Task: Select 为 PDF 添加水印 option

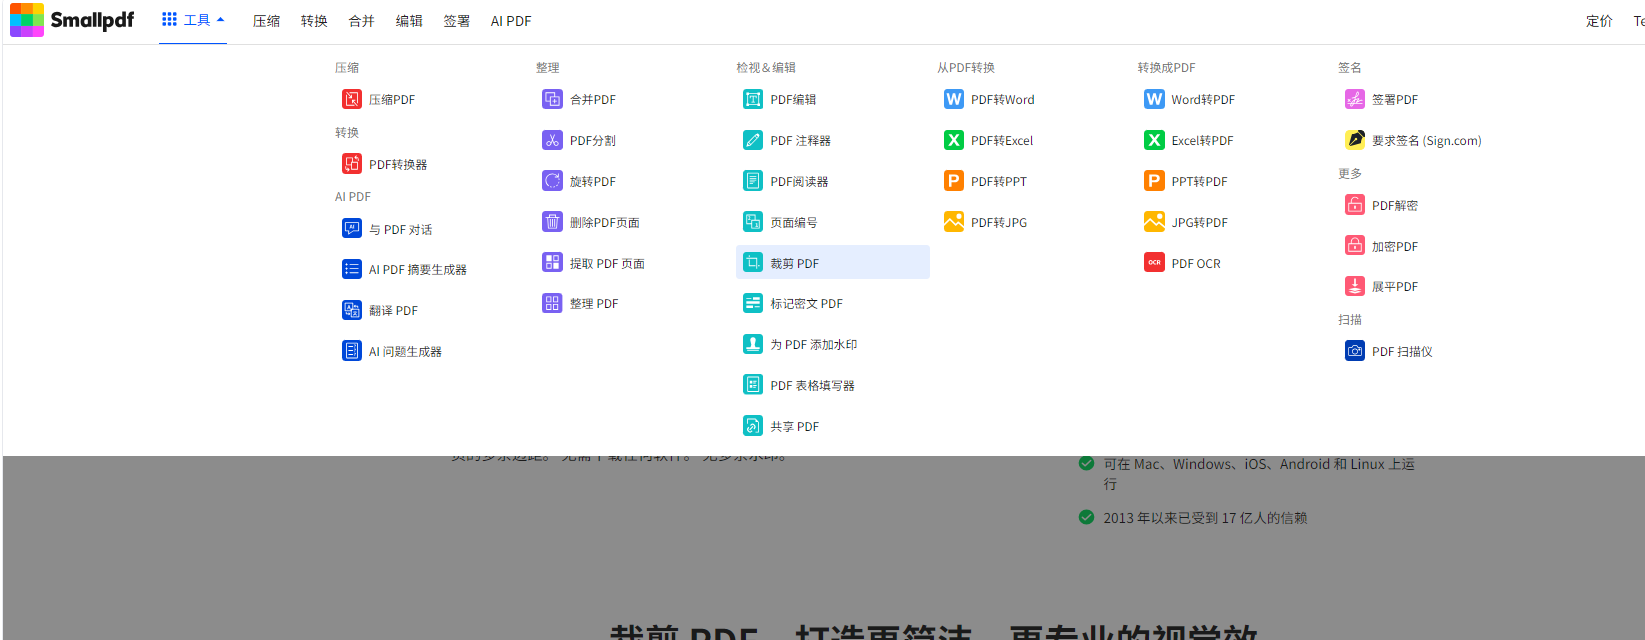Action: click(x=813, y=344)
